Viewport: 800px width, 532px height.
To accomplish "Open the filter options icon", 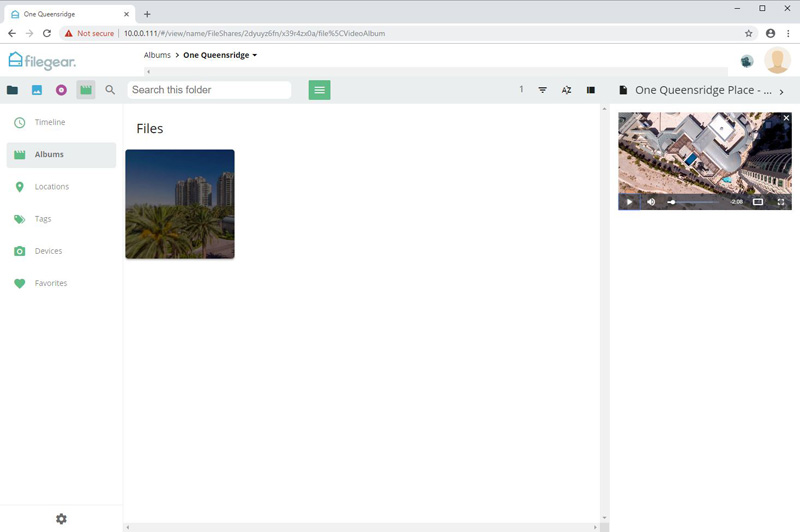I will 542,90.
